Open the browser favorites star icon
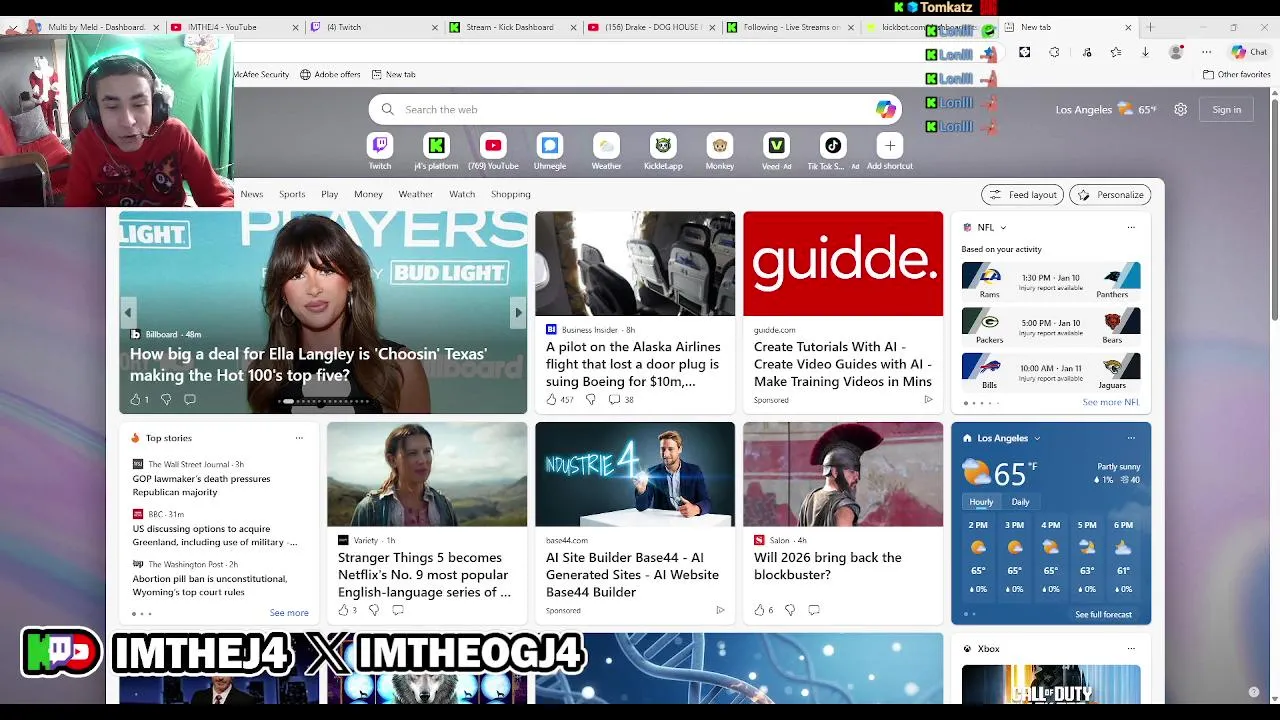Image resolution: width=1280 pixels, height=720 pixels. tap(1116, 52)
